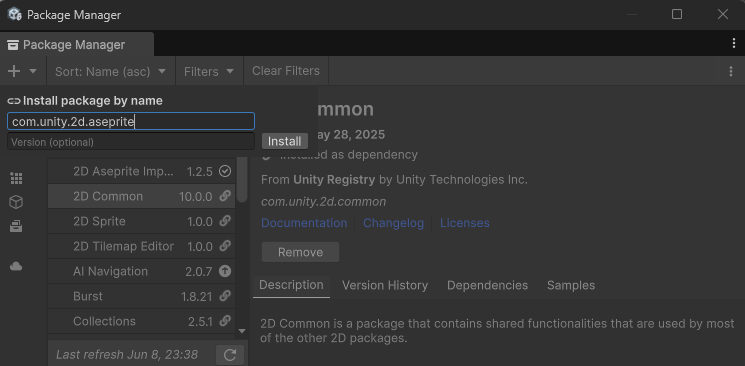Open the Filters dropdown
This screenshot has width=745, height=366.
pos(209,71)
